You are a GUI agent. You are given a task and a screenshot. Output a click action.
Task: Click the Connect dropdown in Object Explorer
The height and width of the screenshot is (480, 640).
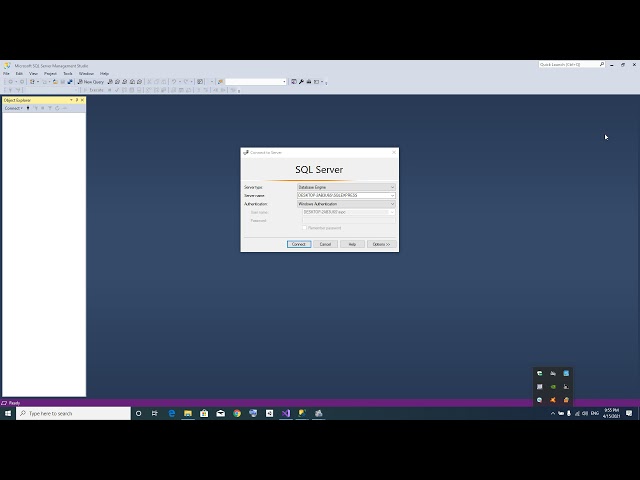13,108
